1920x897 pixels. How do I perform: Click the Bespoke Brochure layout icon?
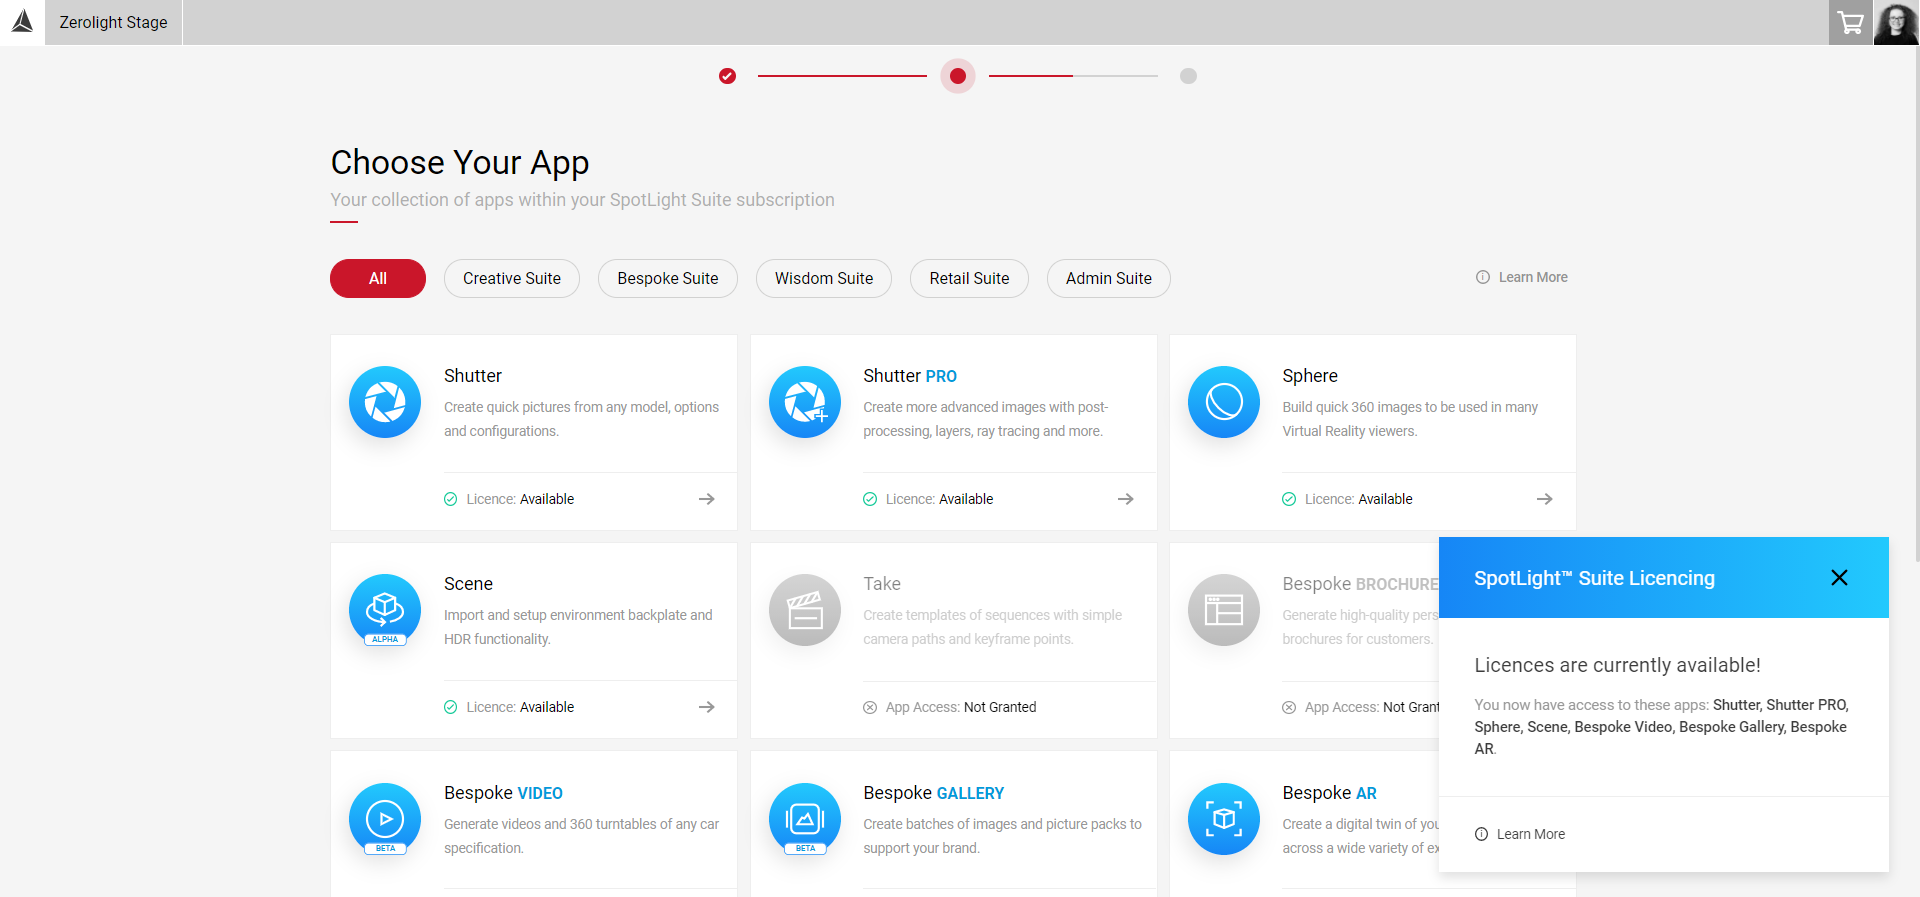pyautogui.click(x=1224, y=610)
